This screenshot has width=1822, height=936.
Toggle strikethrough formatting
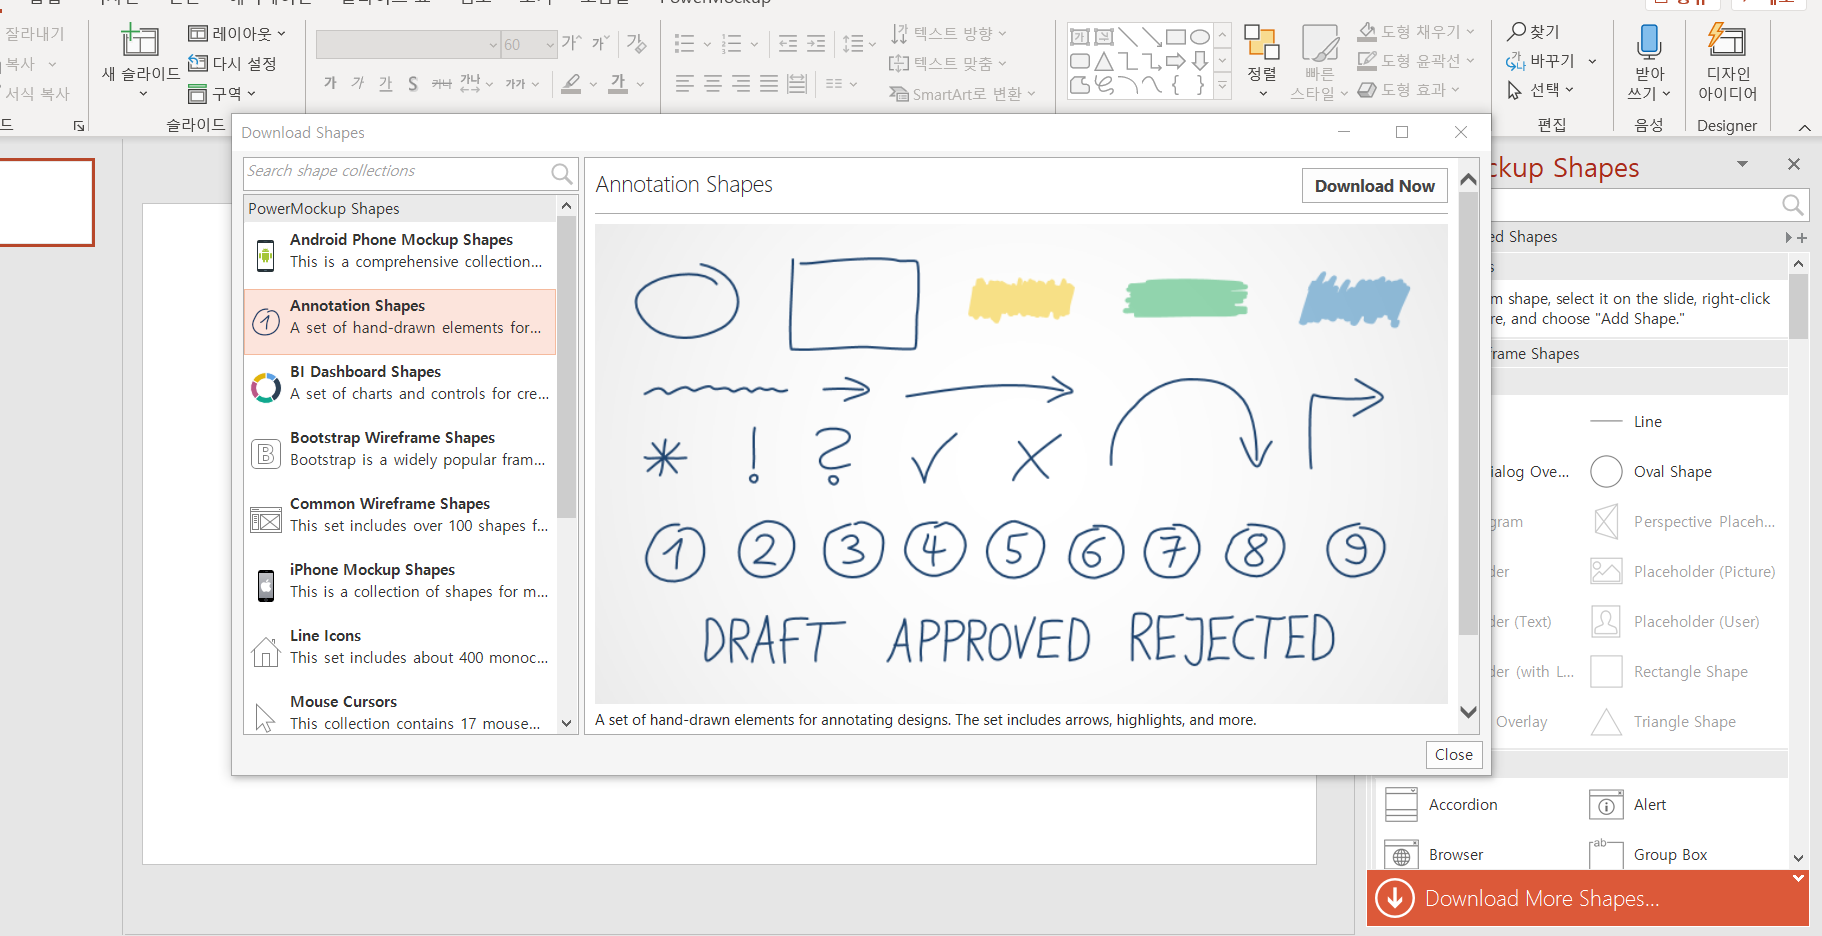click(x=441, y=84)
